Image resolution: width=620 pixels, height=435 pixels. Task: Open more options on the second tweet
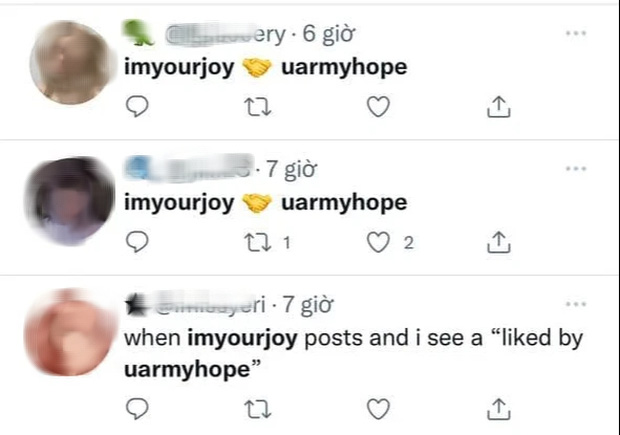[576, 169]
